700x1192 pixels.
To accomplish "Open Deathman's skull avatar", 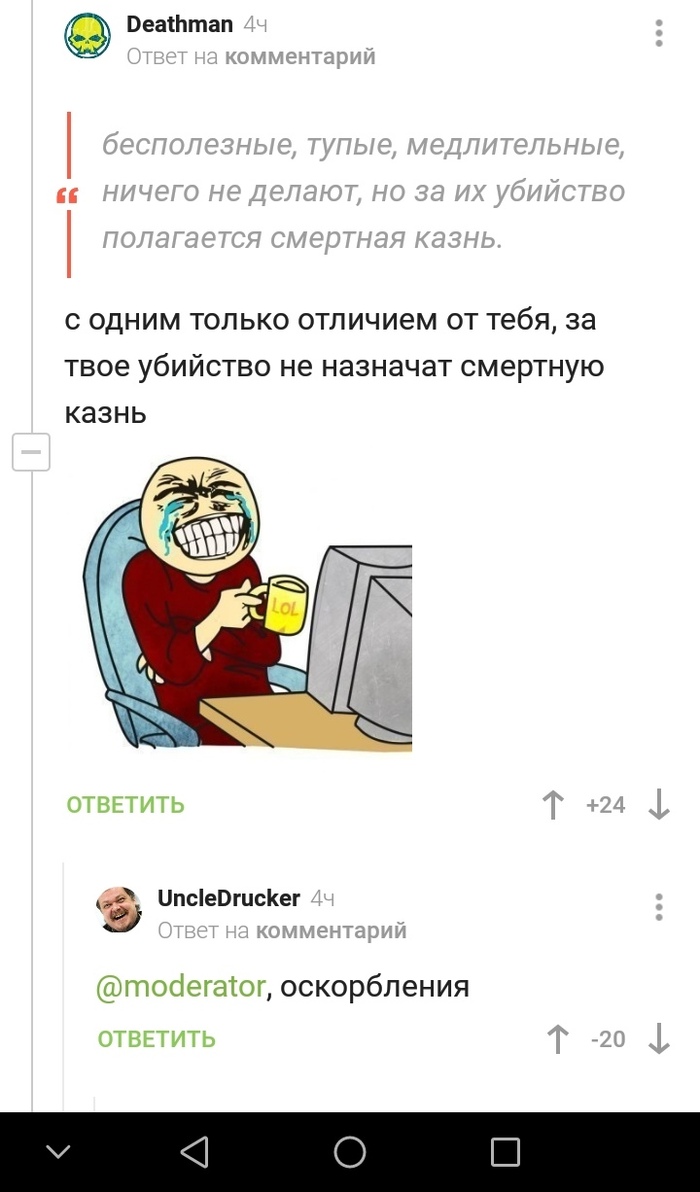I will click(x=87, y=36).
